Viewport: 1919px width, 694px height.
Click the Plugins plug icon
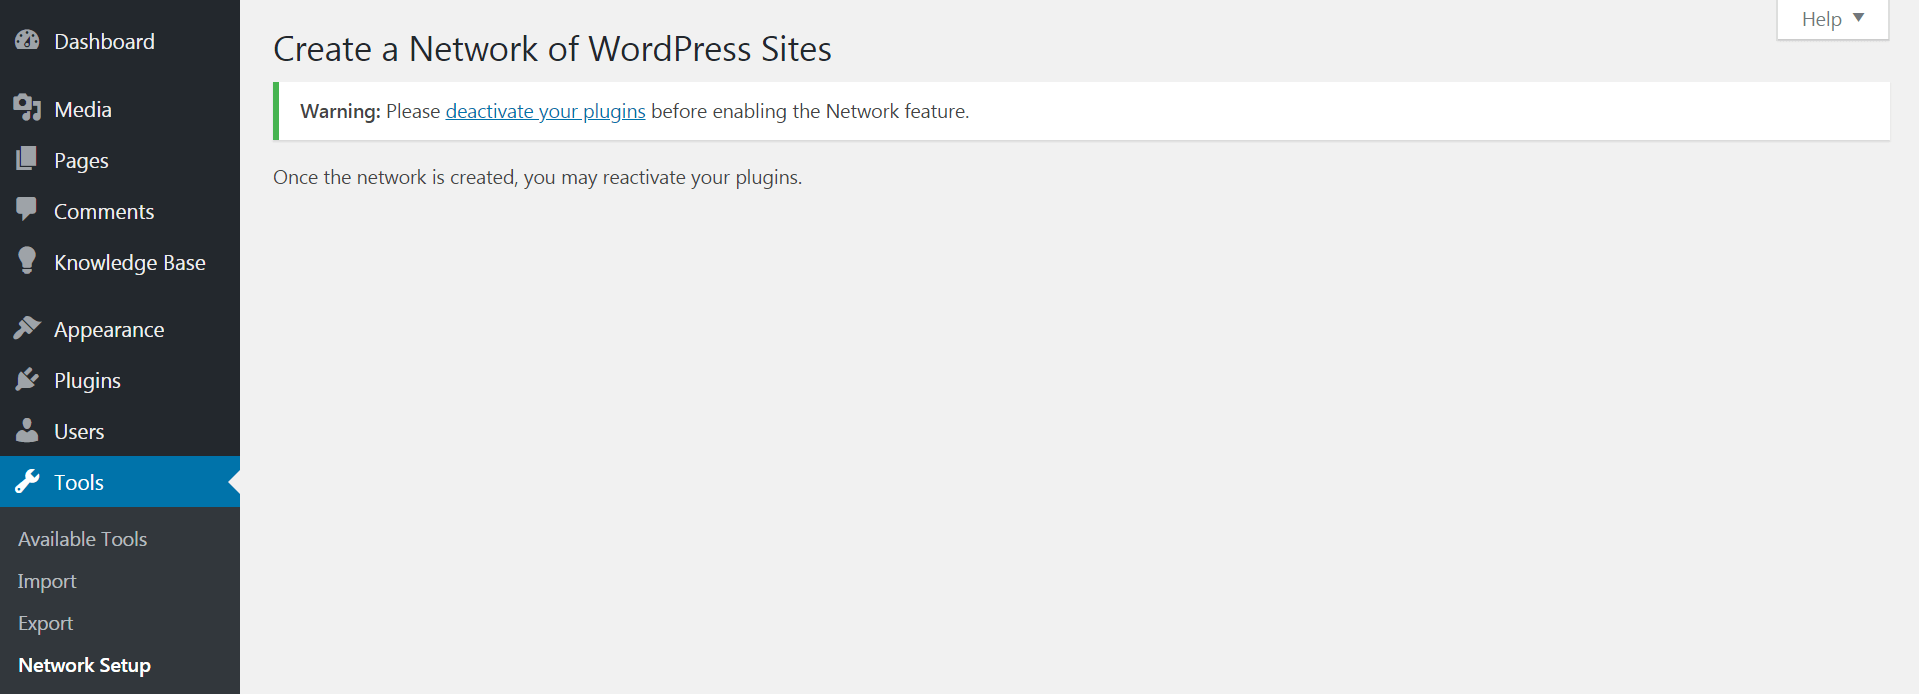click(x=27, y=379)
